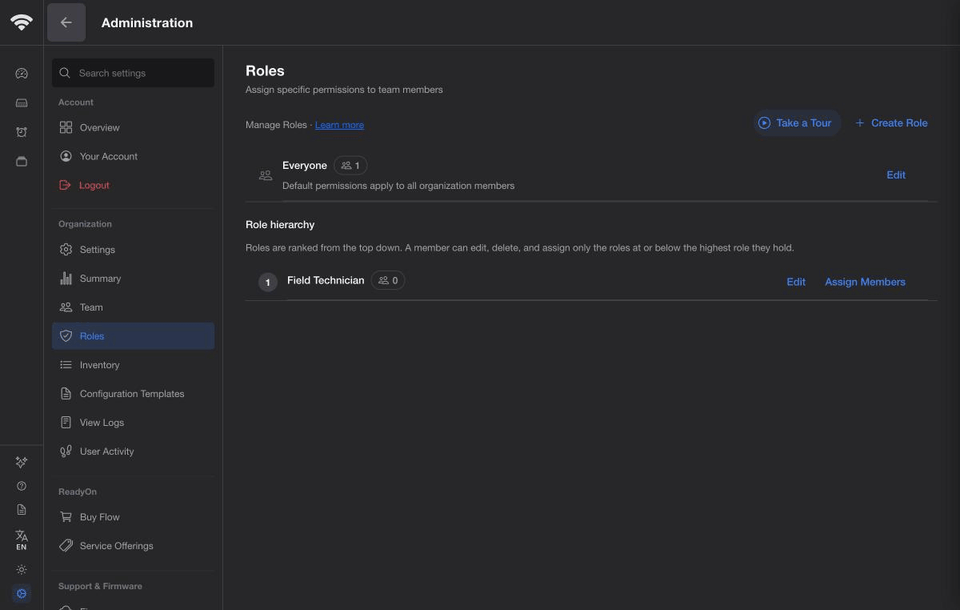This screenshot has height=610, width=960.
Task: Click the sparkle AI icon in left rail
Action: click(x=21, y=462)
